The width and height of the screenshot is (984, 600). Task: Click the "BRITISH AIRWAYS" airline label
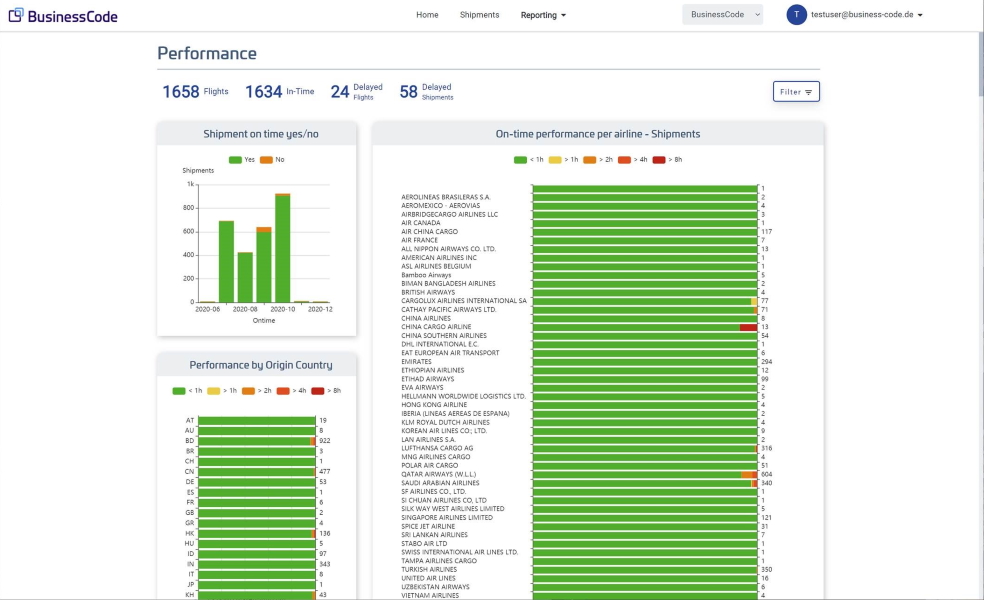click(x=428, y=292)
